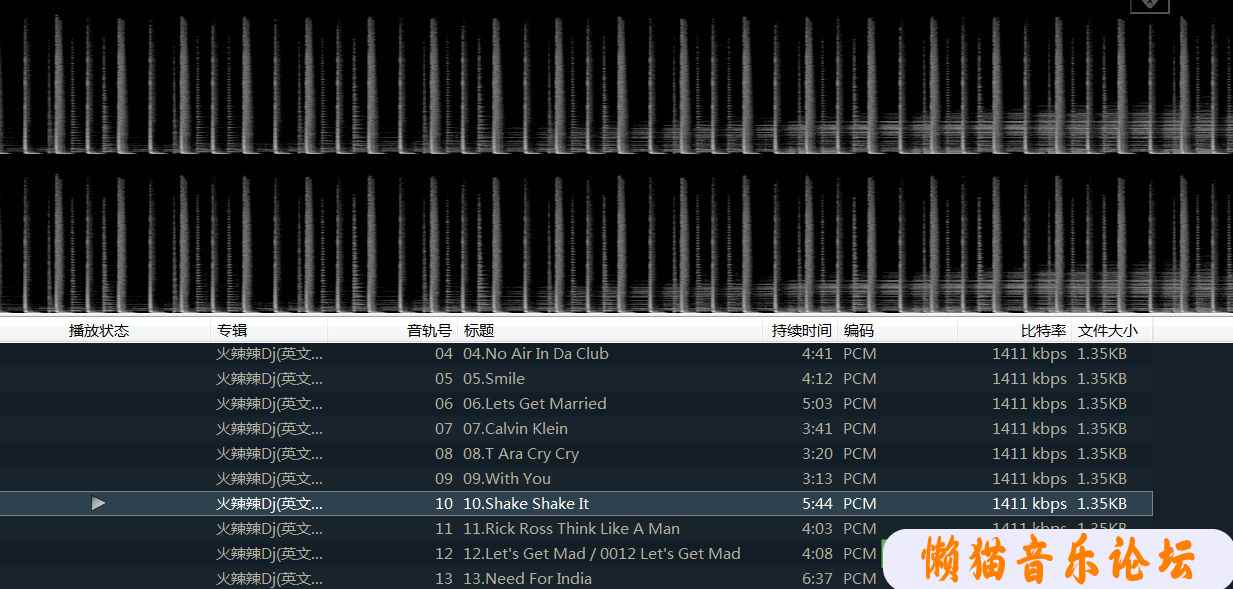Sort by the 比特率 column header
This screenshot has width=1233, height=589.
click(x=1043, y=330)
